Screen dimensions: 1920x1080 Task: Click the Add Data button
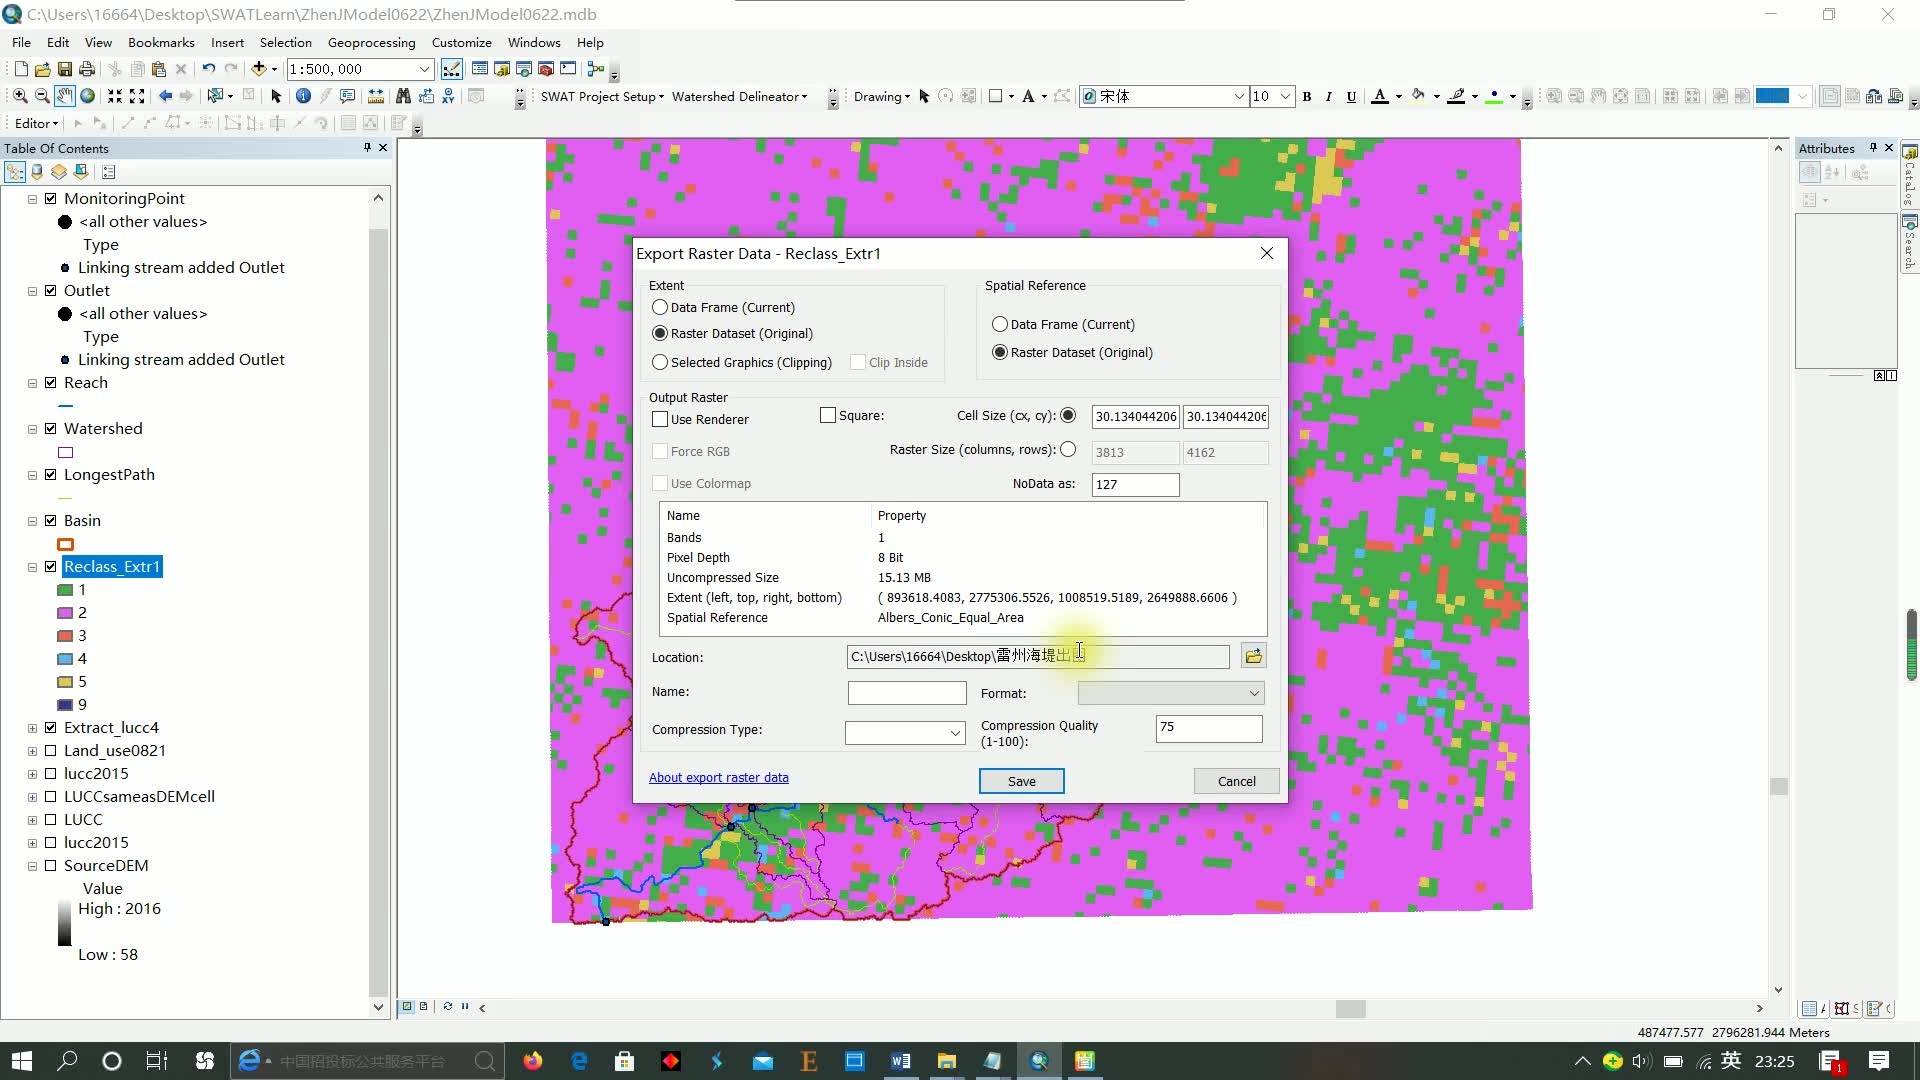click(x=259, y=69)
